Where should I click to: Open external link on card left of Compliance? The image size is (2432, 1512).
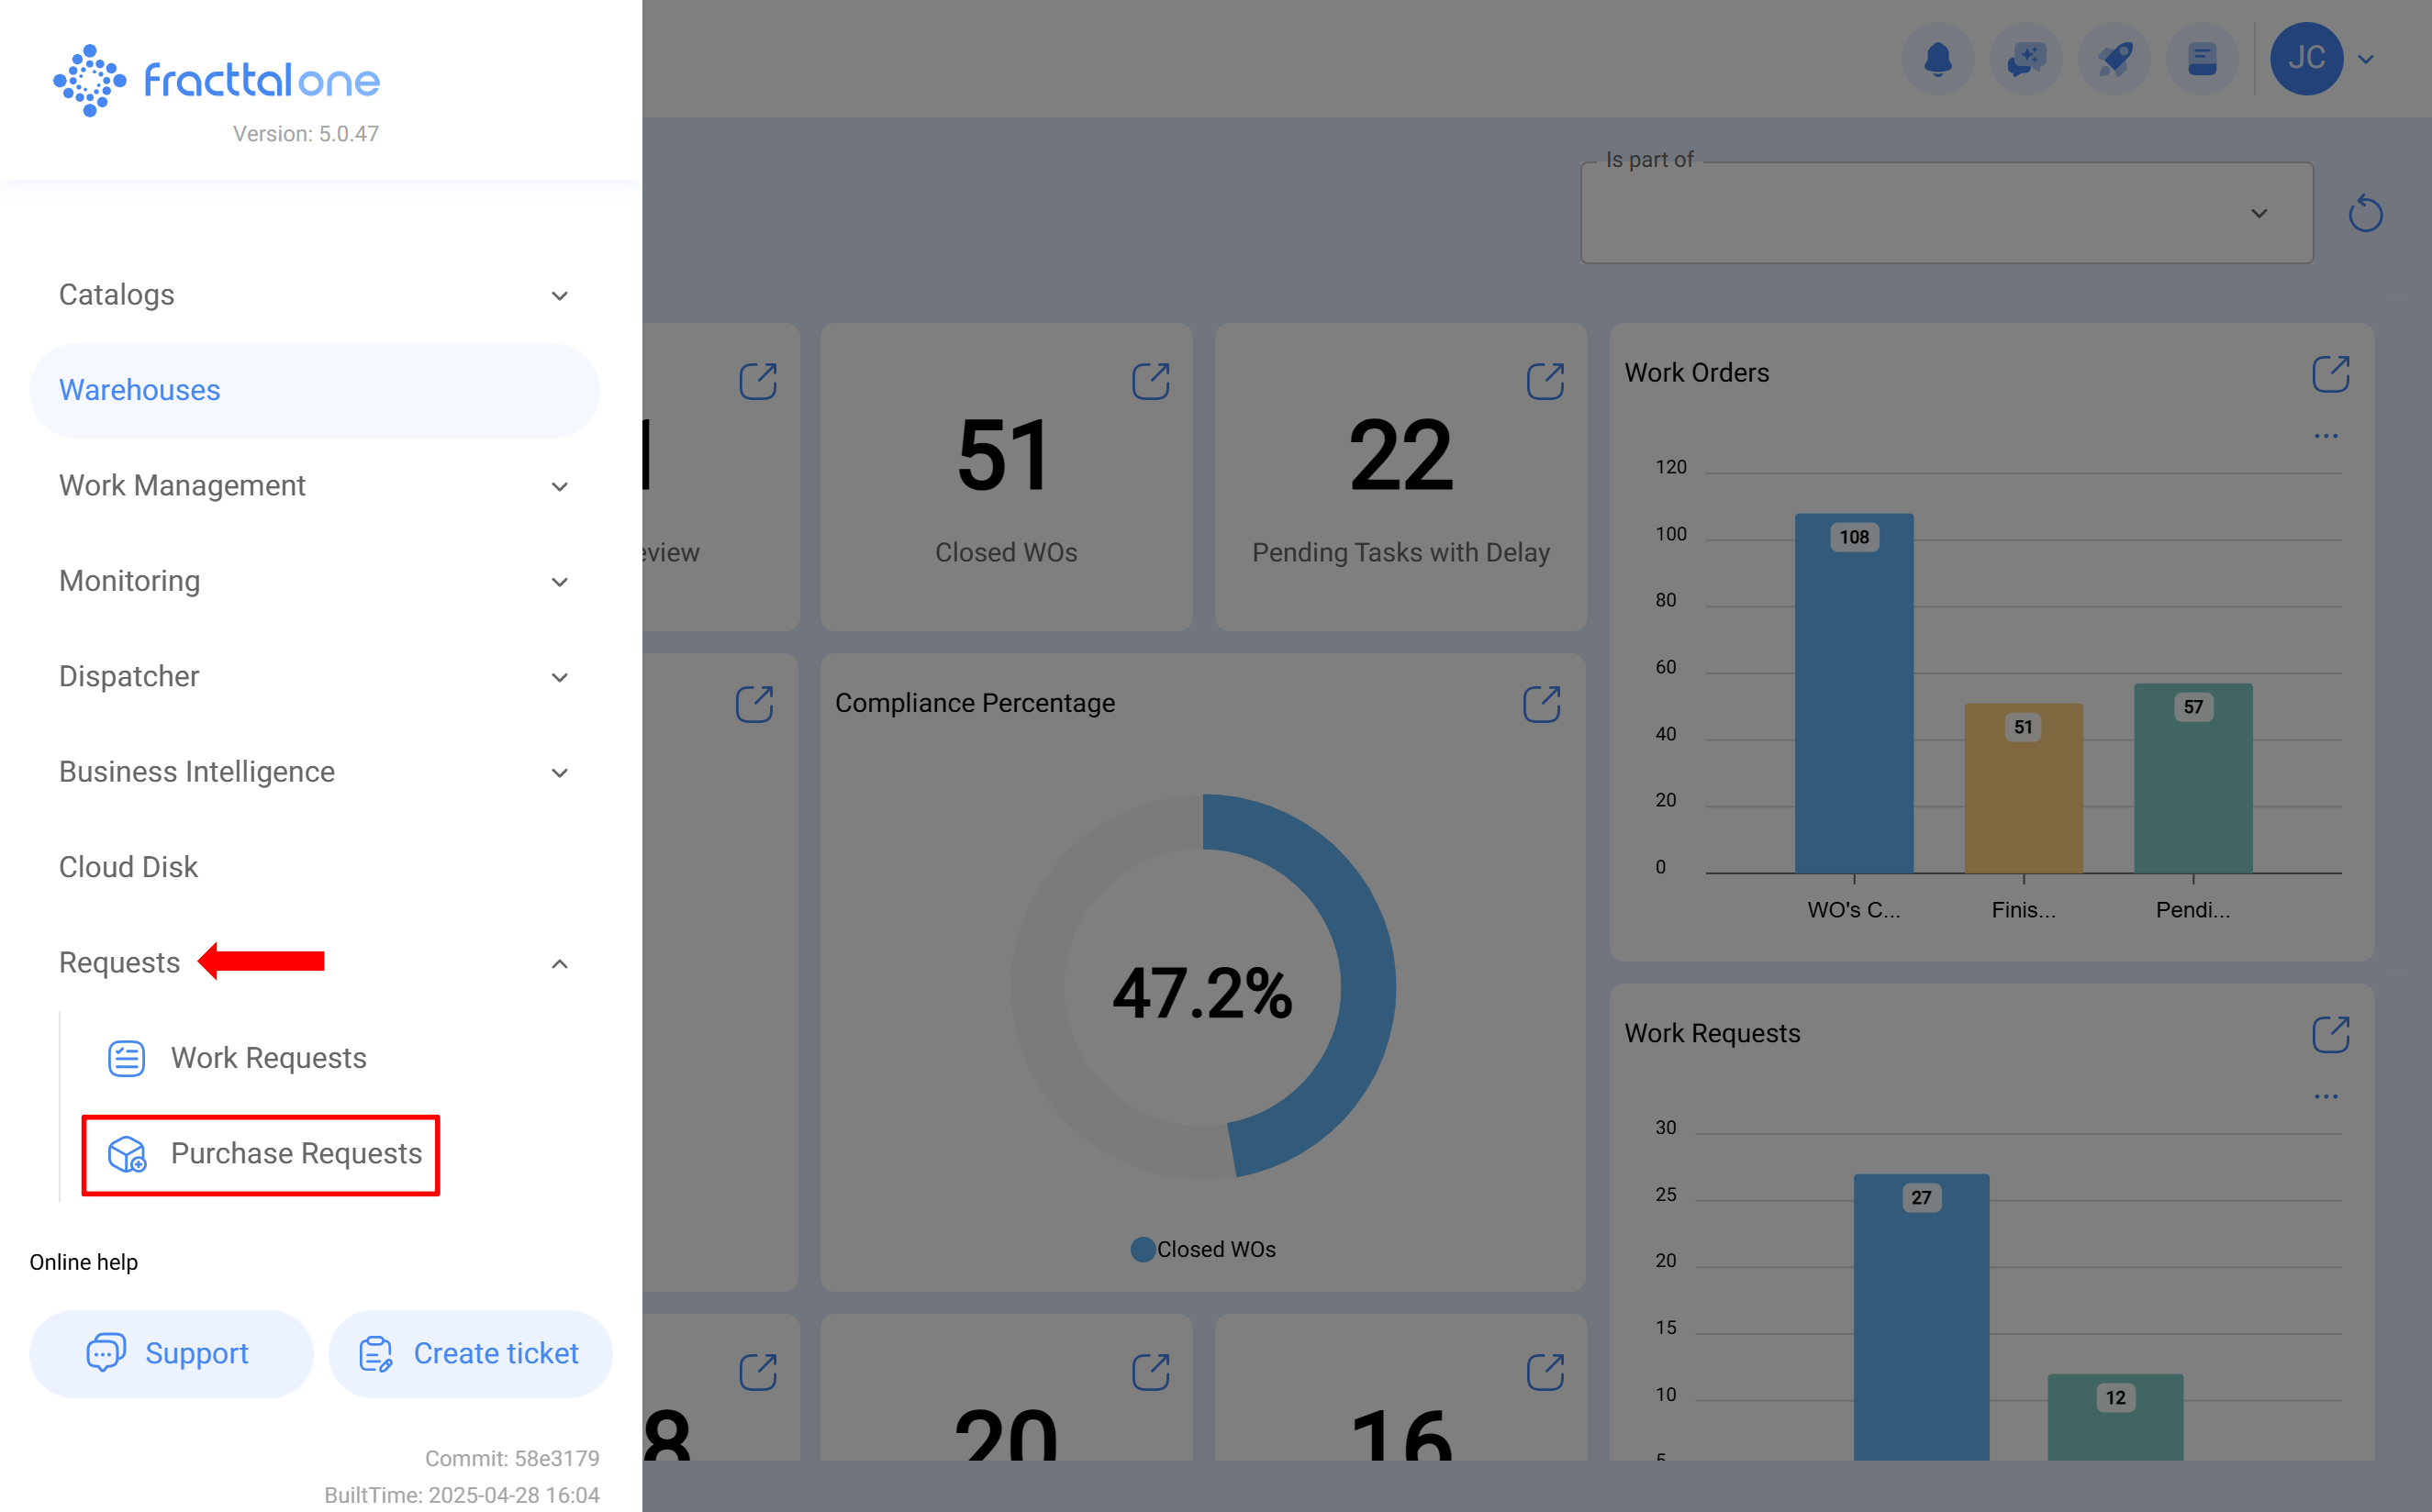754,704
